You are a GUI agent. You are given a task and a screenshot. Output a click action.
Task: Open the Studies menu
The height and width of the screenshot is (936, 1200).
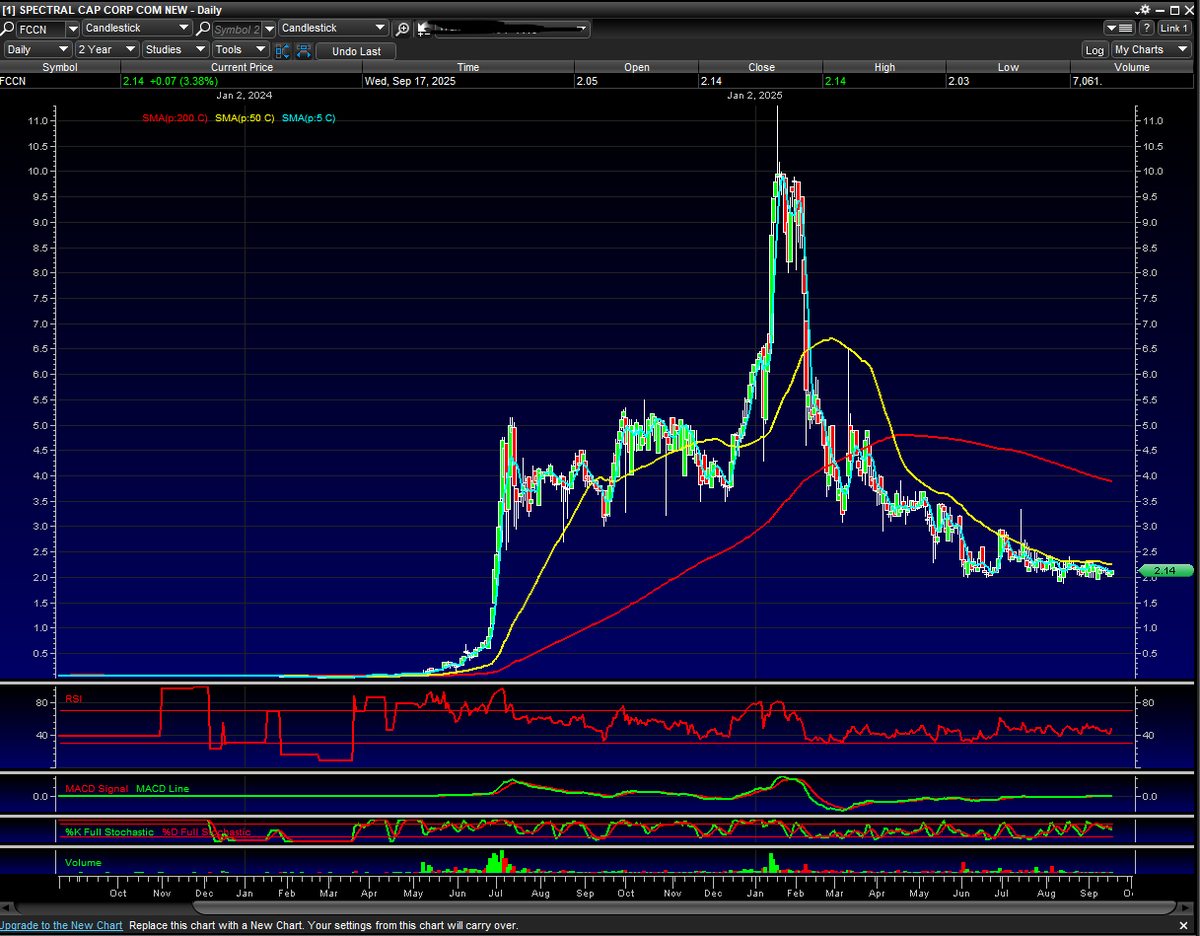click(175, 49)
